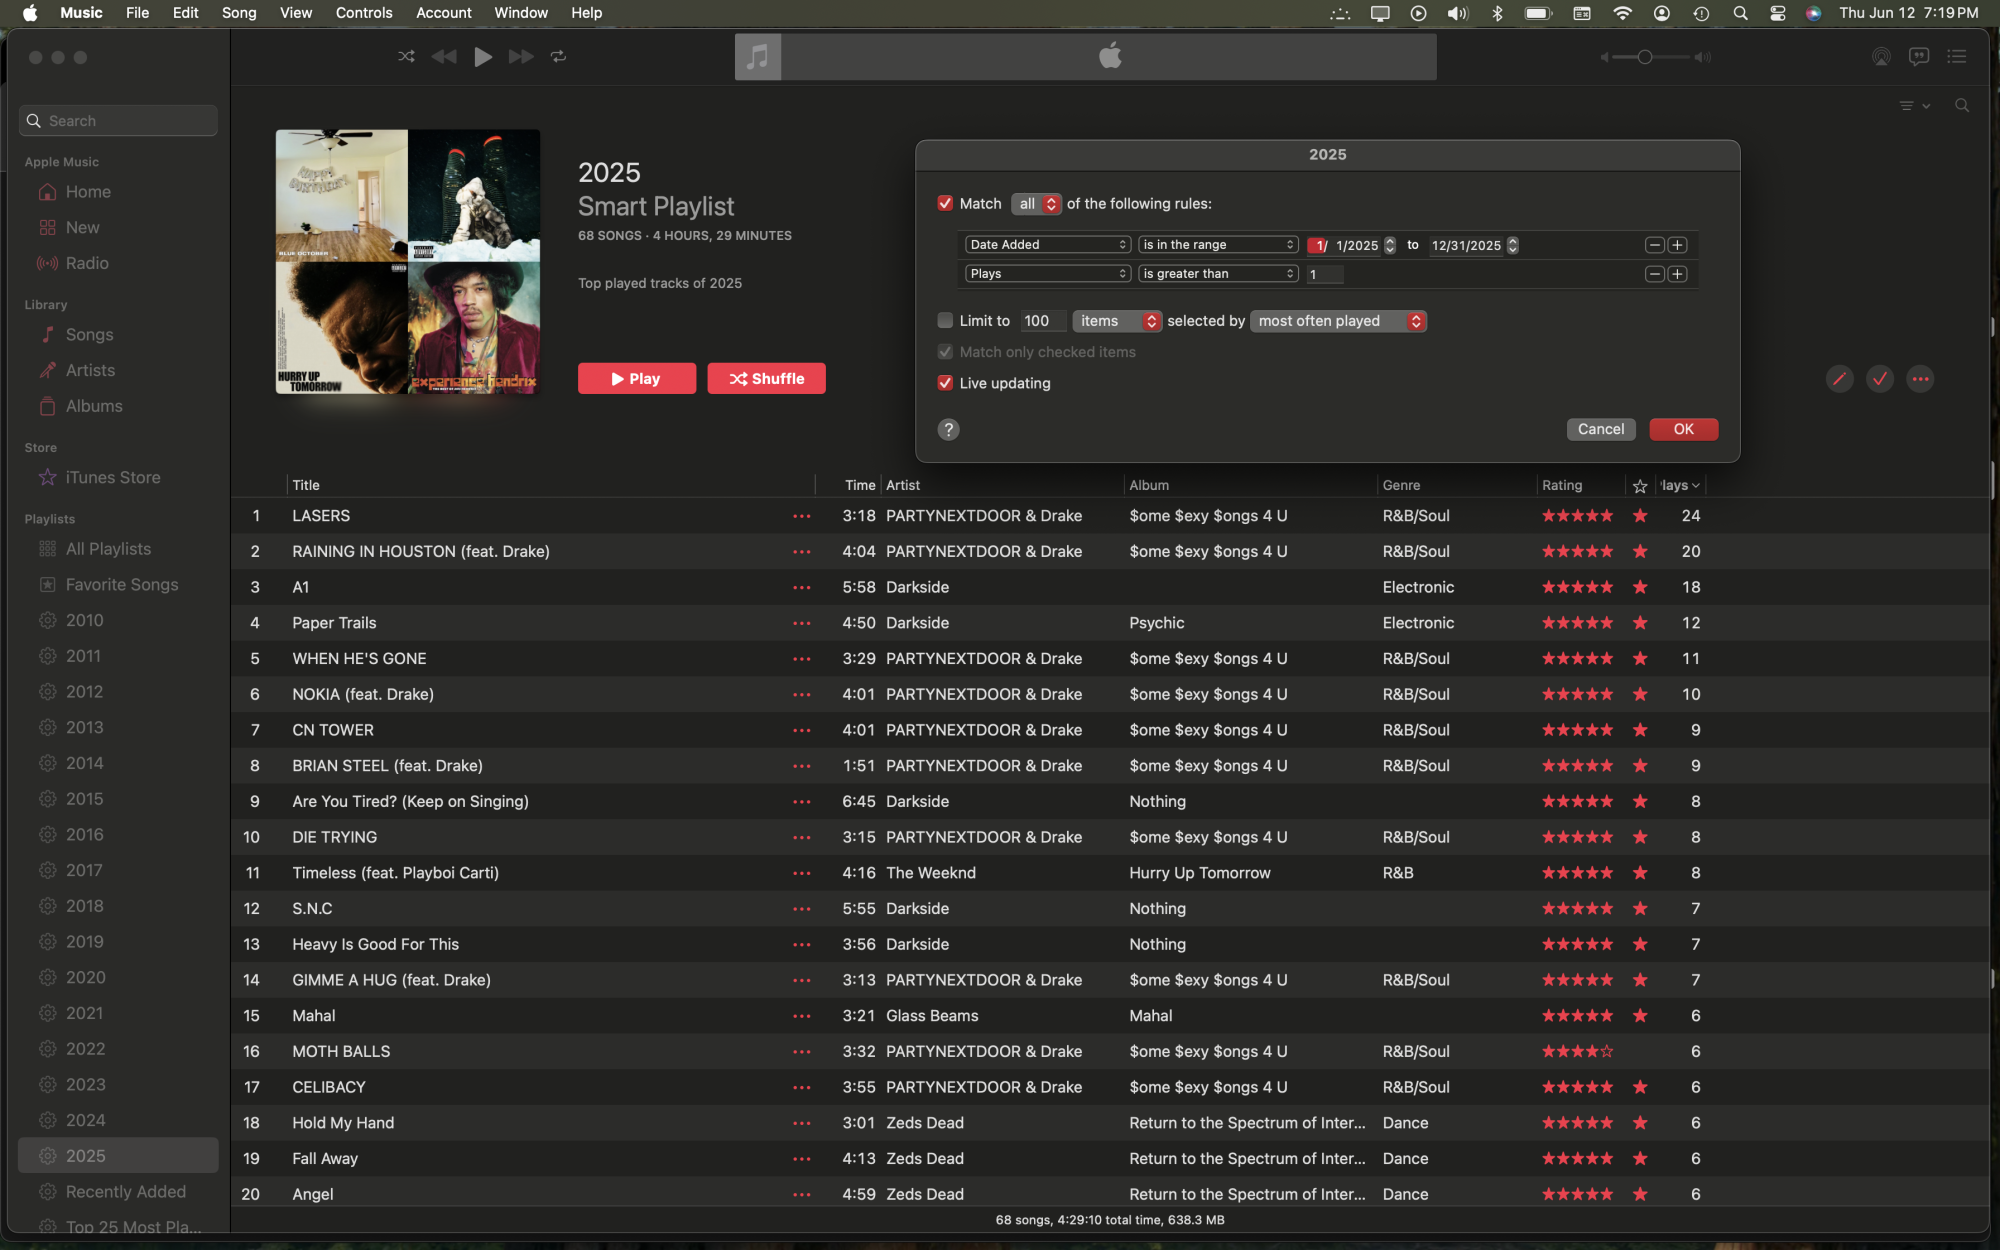Uncheck the Live updating checkbox
Viewport: 2000px width, 1250px height.
click(x=945, y=383)
